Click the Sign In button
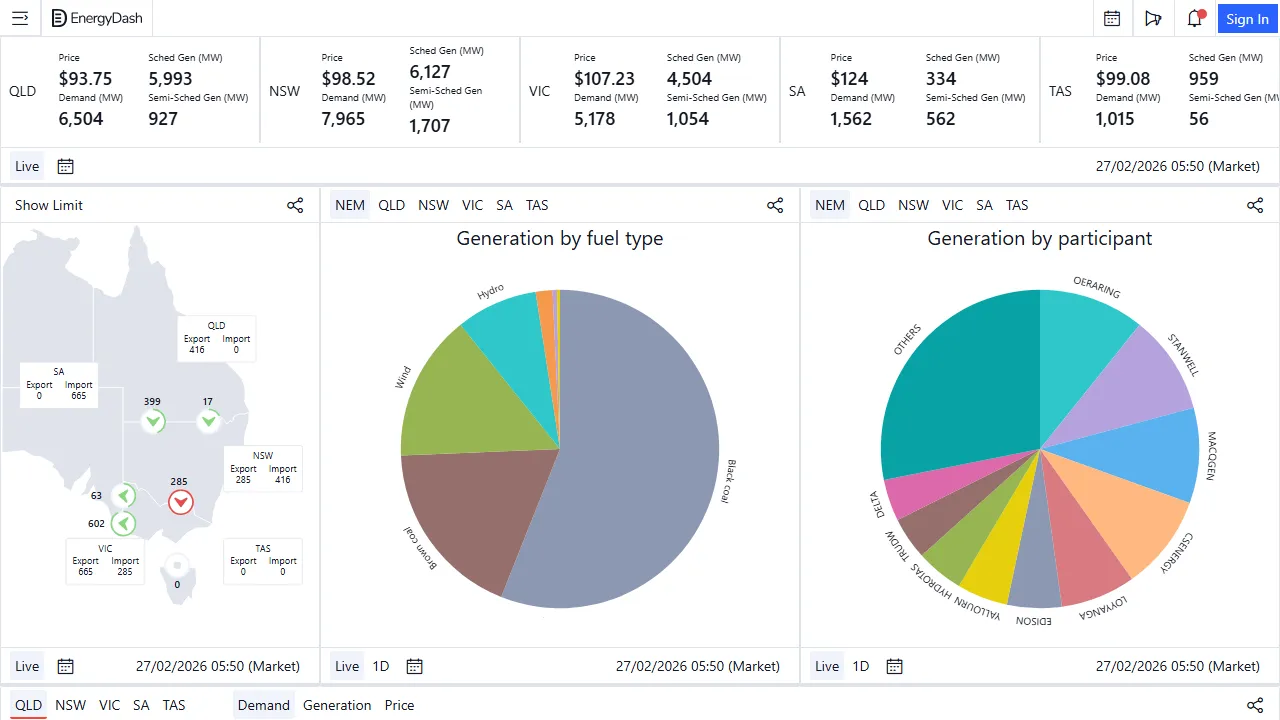 1247,18
